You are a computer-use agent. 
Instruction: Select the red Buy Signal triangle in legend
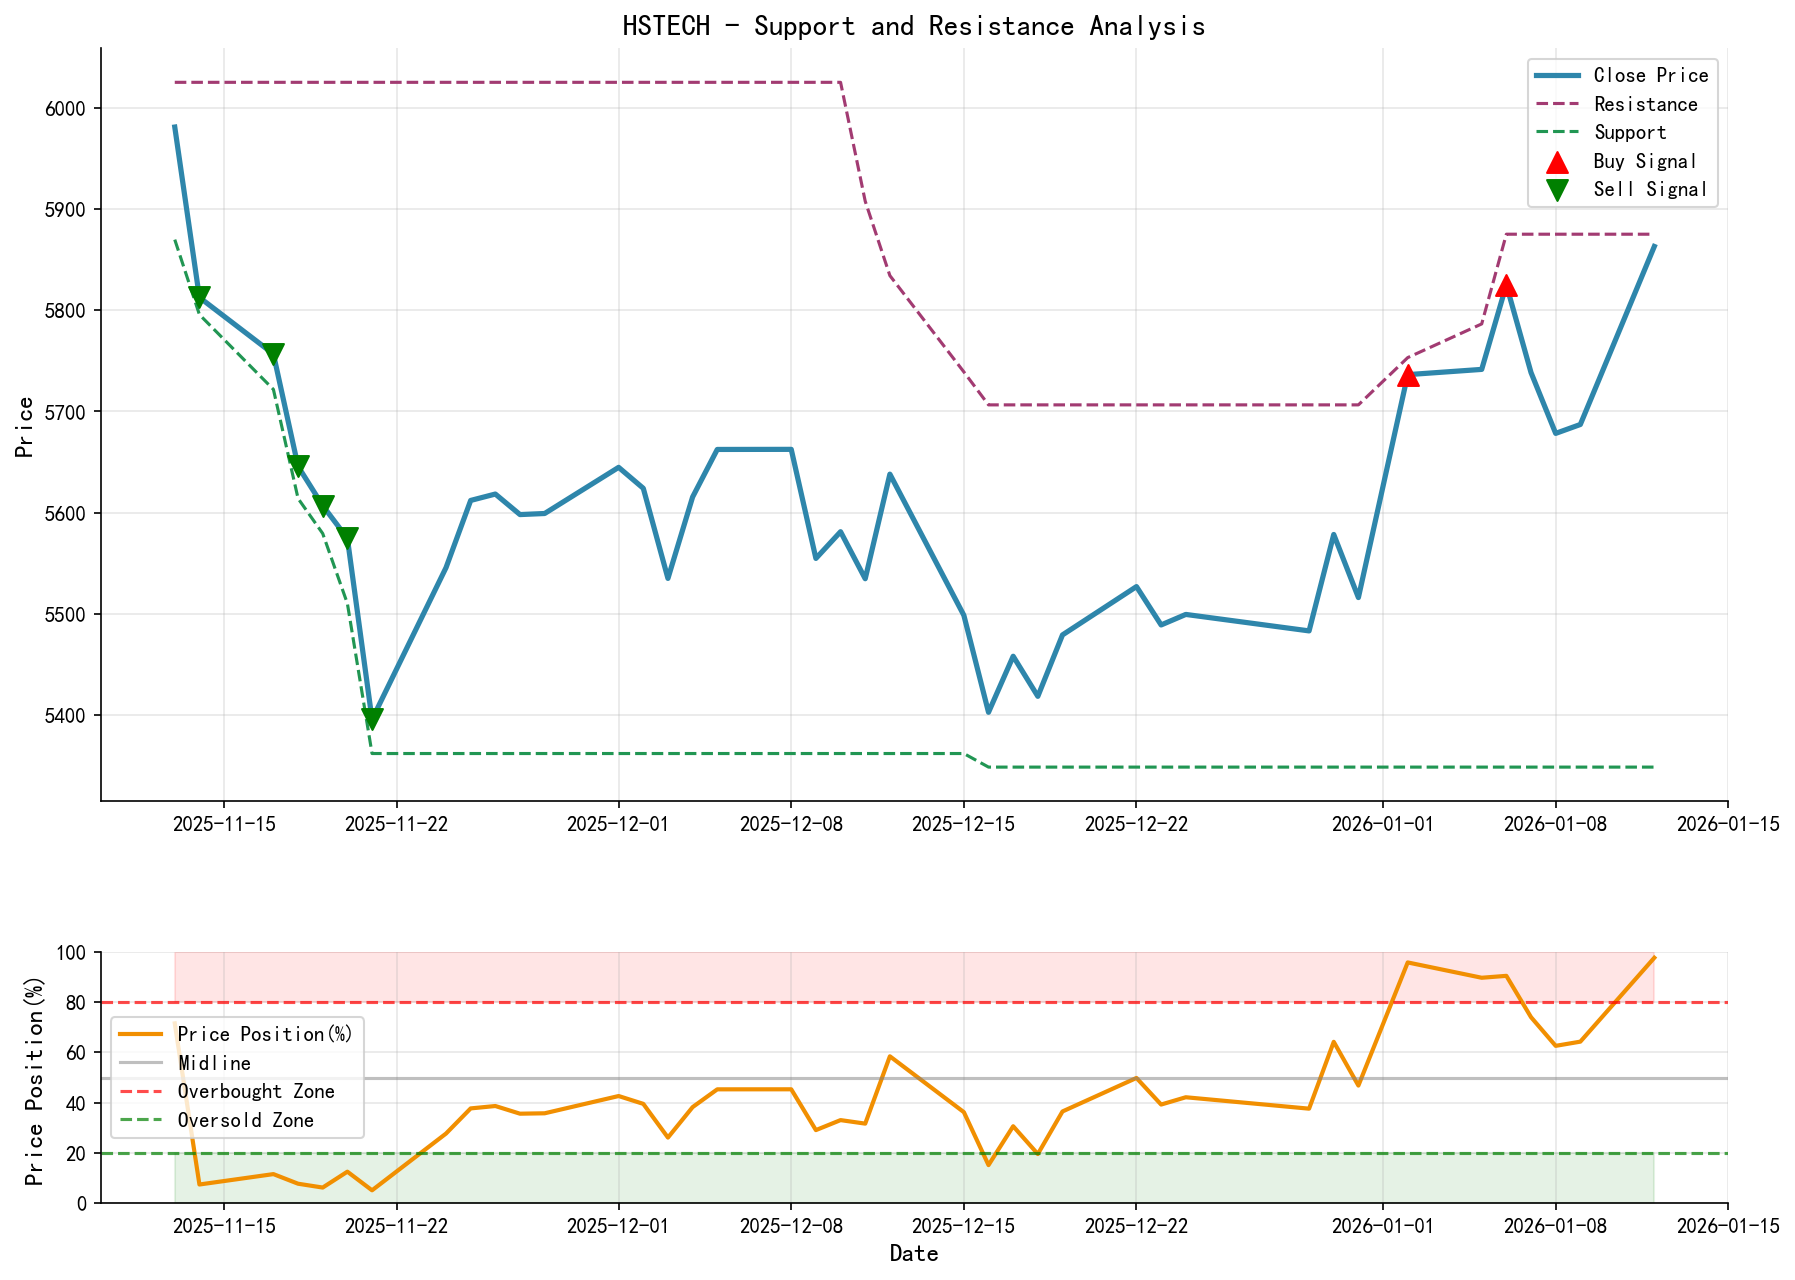1556,160
